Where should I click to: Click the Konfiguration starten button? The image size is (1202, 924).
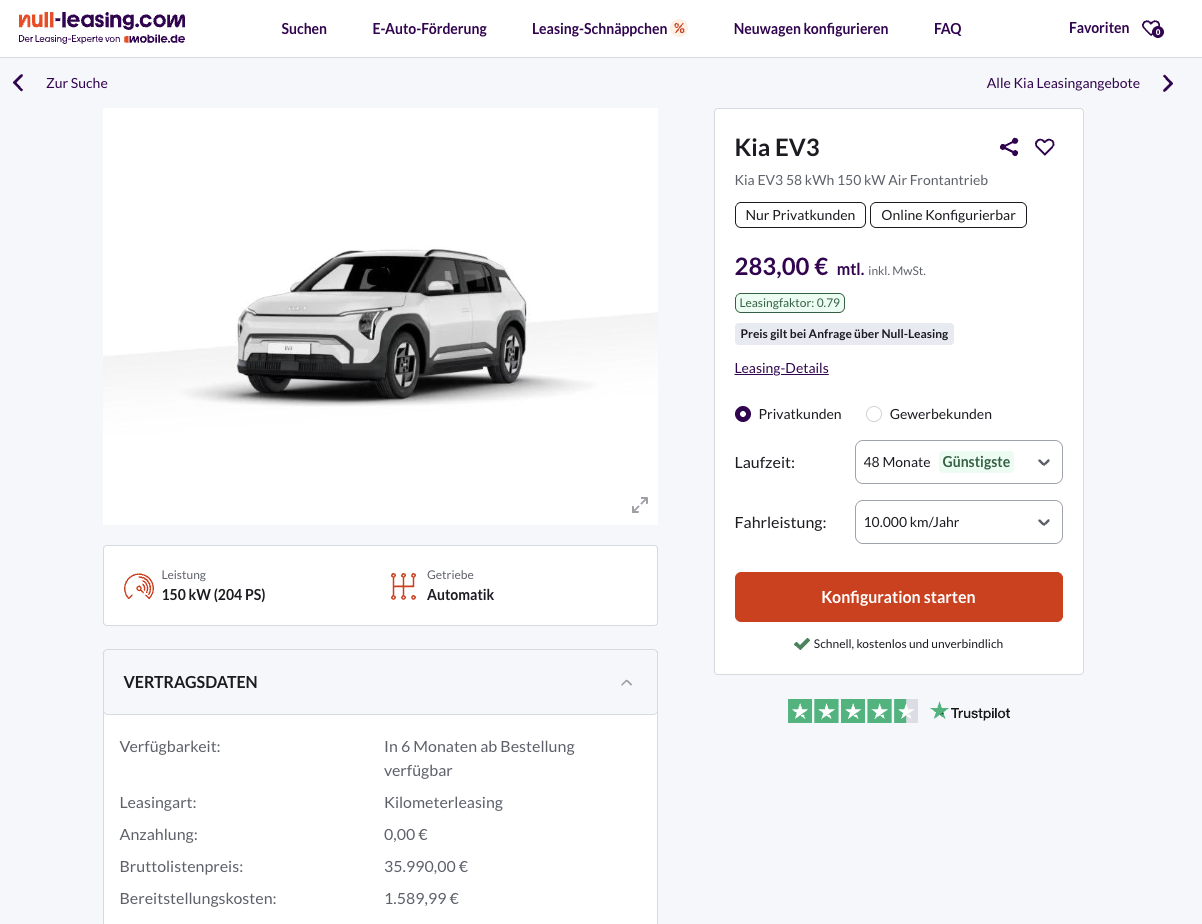898,597
